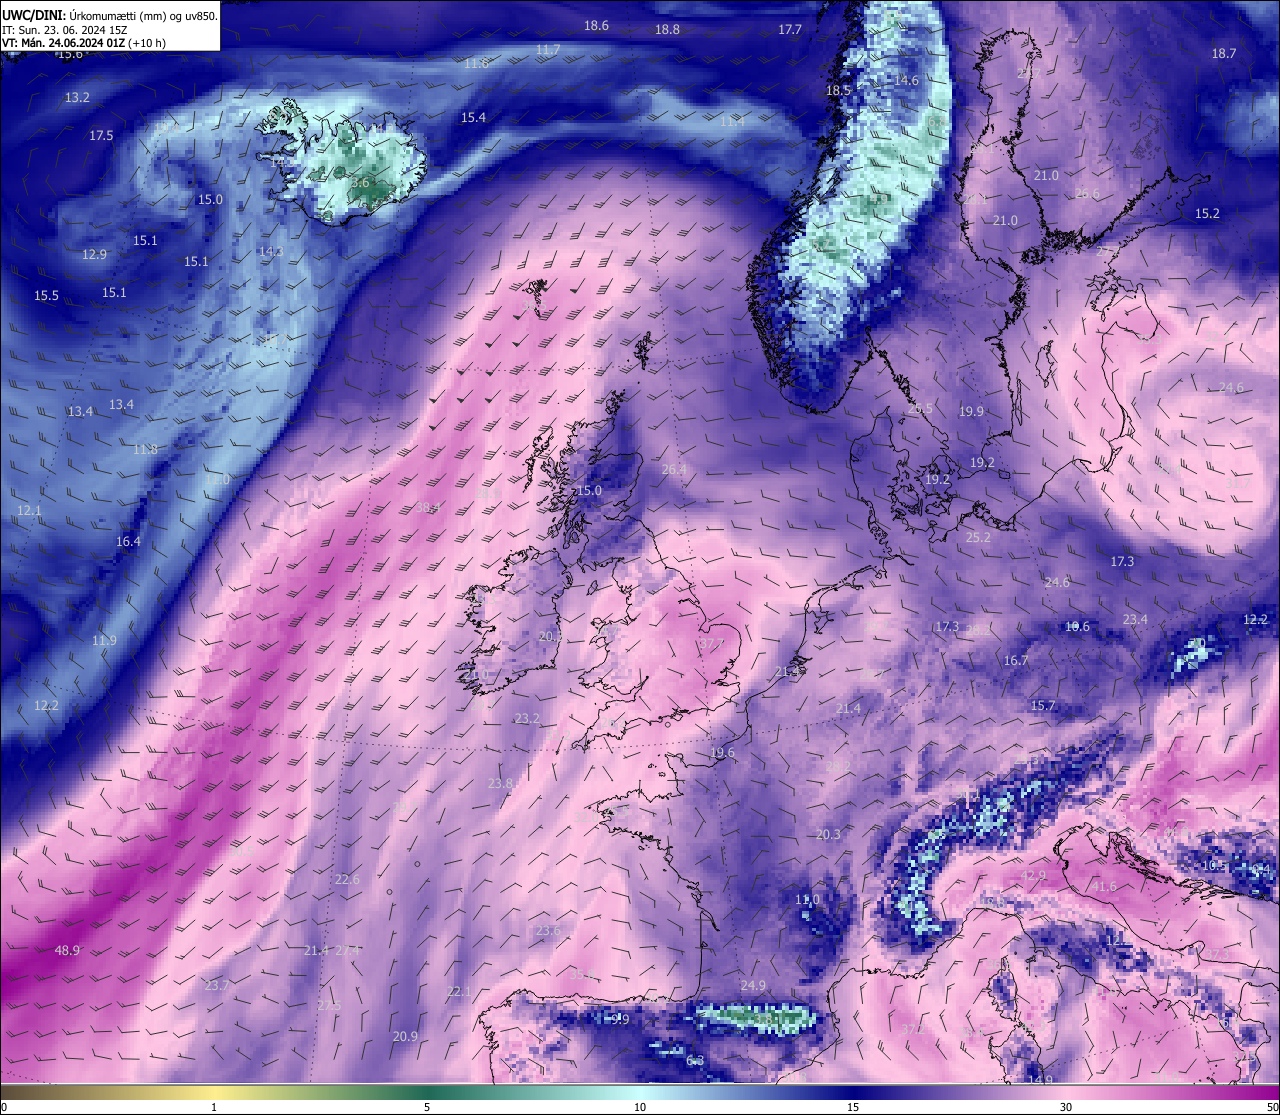The width and height of the screenshot is (1280, 1115).
Task: Click the 22.1 value north of Spain
Action: [459, 991]
